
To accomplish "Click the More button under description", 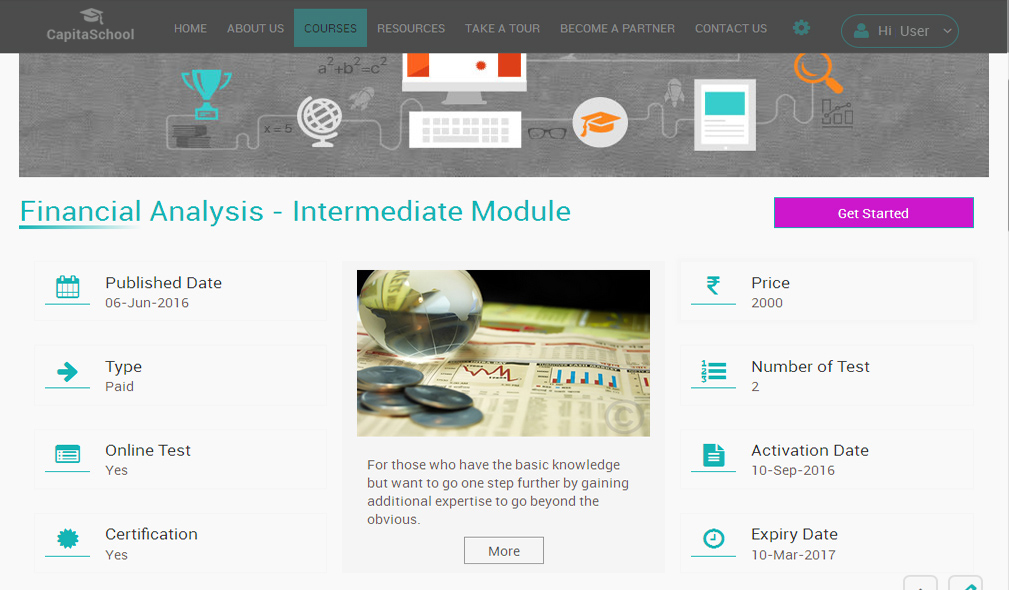I will click(504, 551).
